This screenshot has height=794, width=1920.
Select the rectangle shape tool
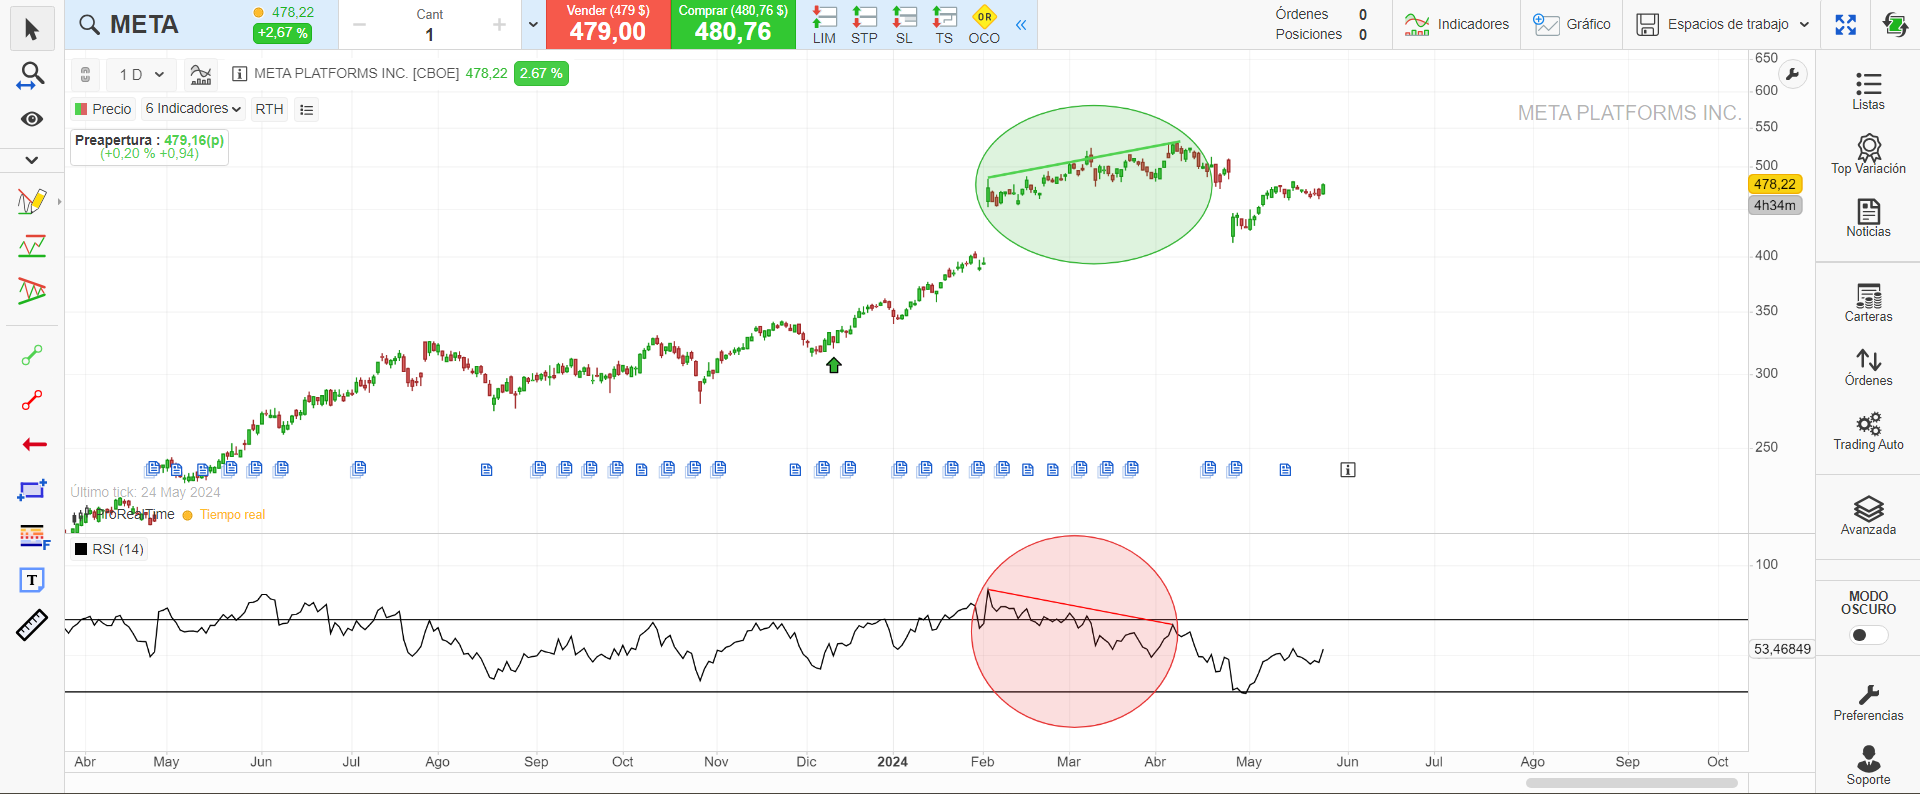click(32, 490)
